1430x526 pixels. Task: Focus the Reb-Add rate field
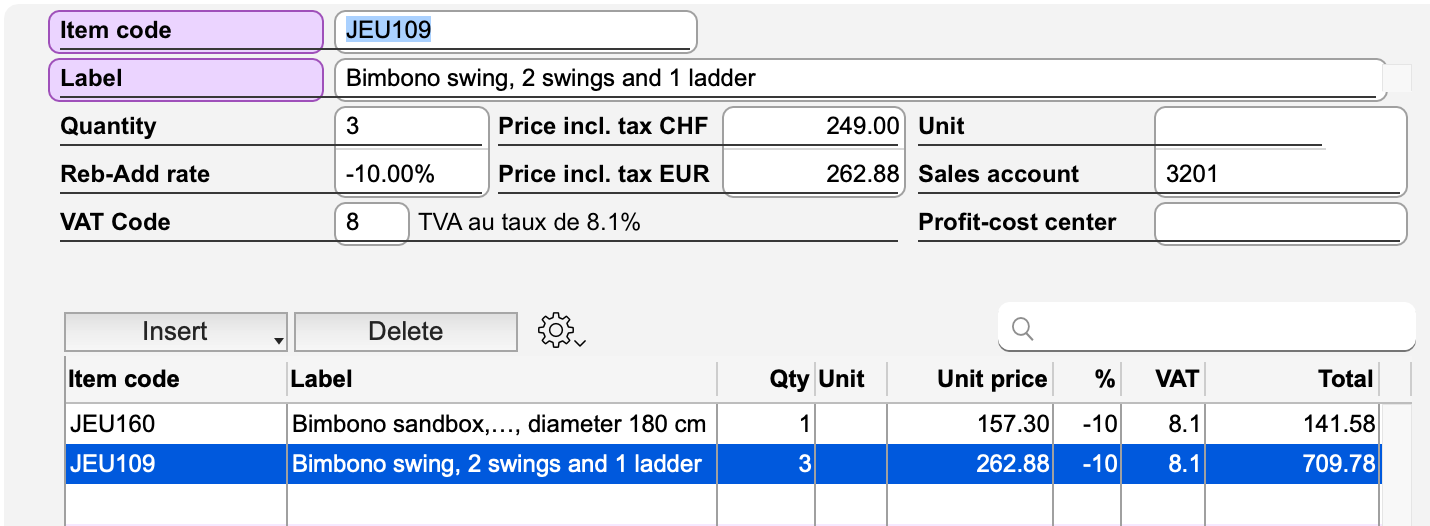click(411, 174)
